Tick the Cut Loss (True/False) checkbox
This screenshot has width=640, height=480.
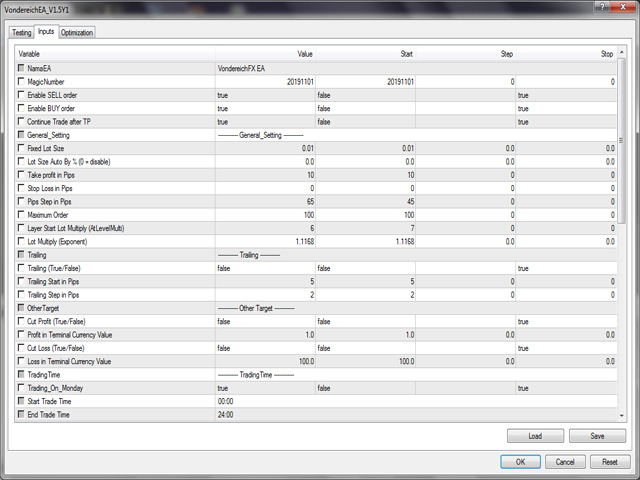21,348
